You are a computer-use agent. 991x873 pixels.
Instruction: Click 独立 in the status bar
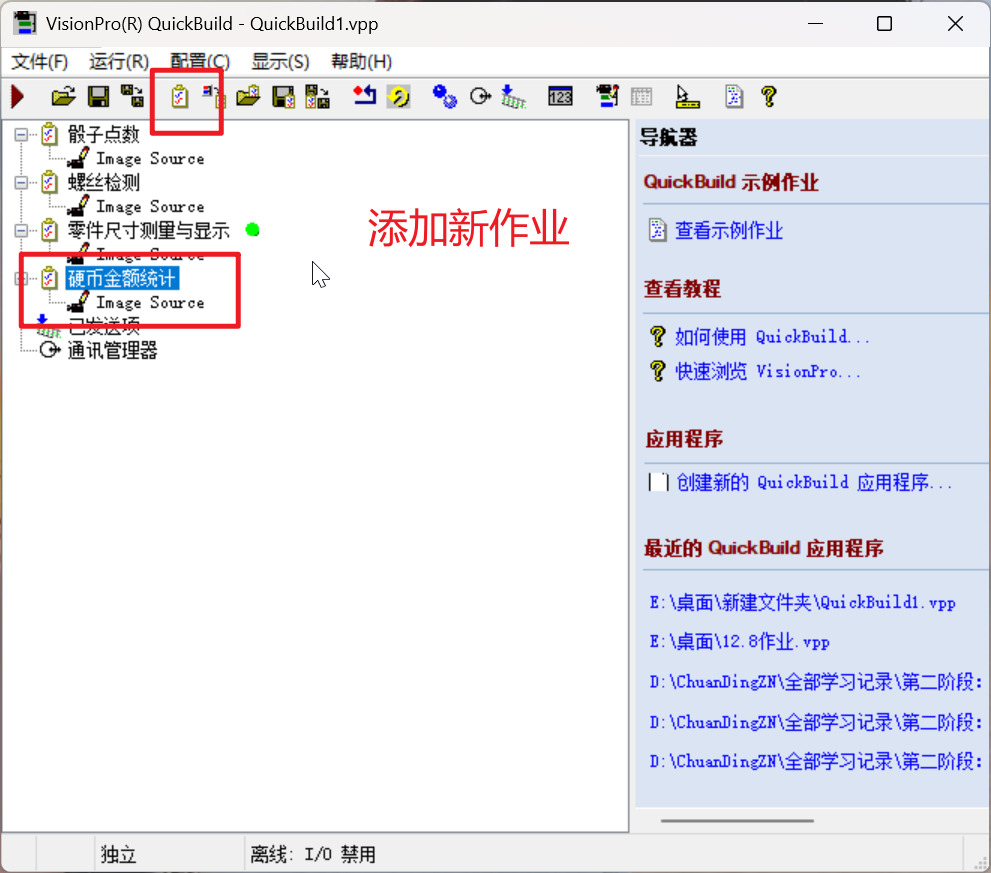(119, 855)
